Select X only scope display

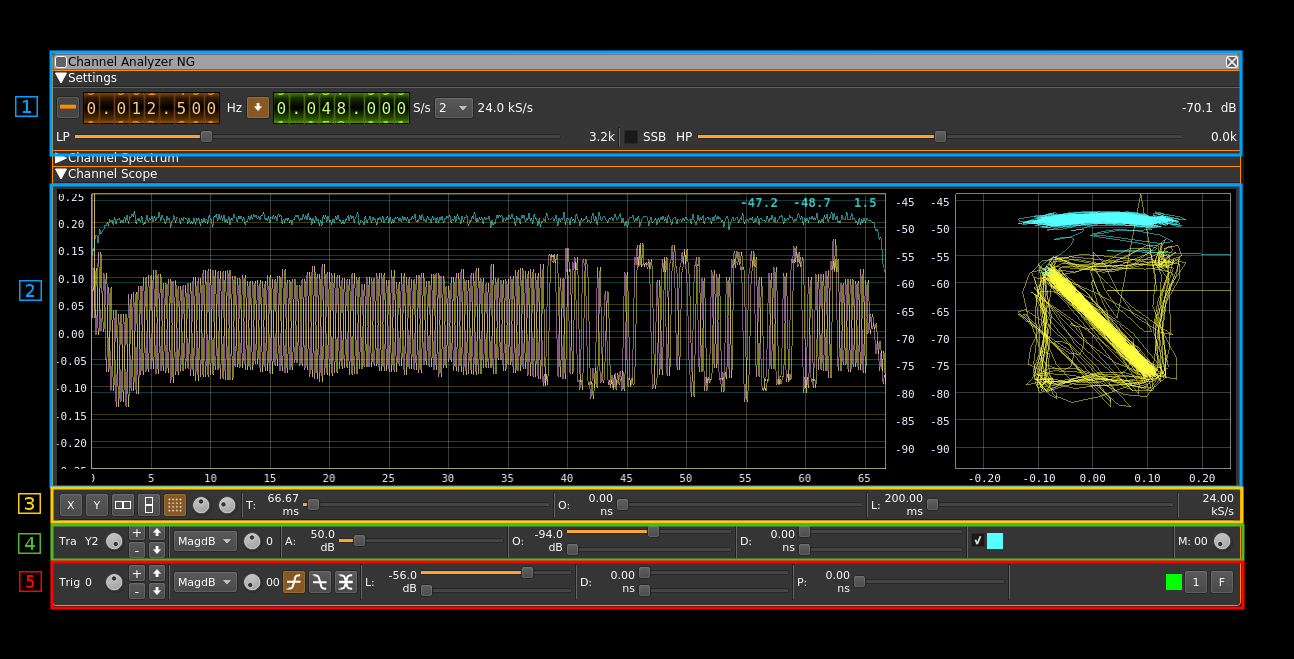tap(70, 505)
